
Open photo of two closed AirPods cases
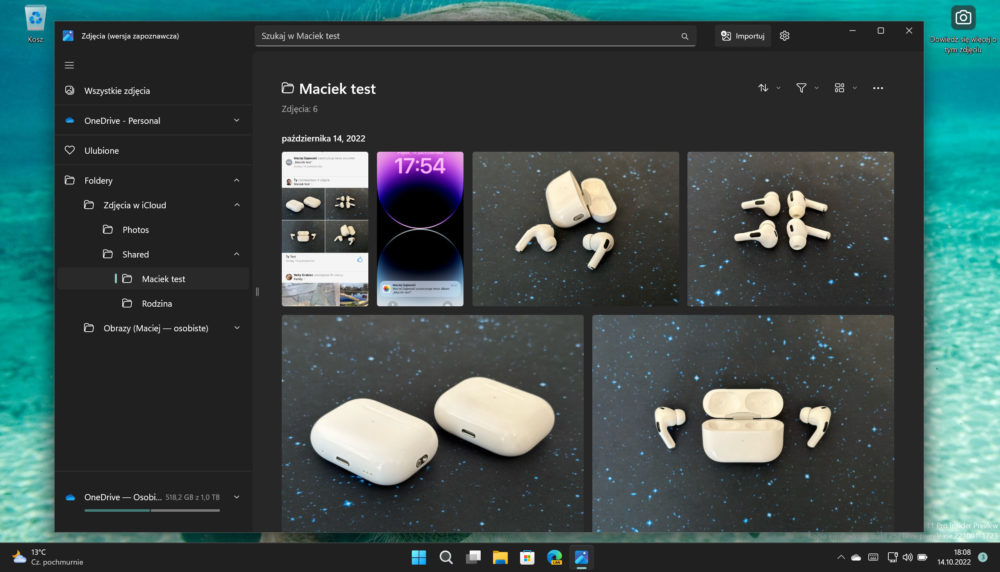pyautogui.click(x=432, y=423)
